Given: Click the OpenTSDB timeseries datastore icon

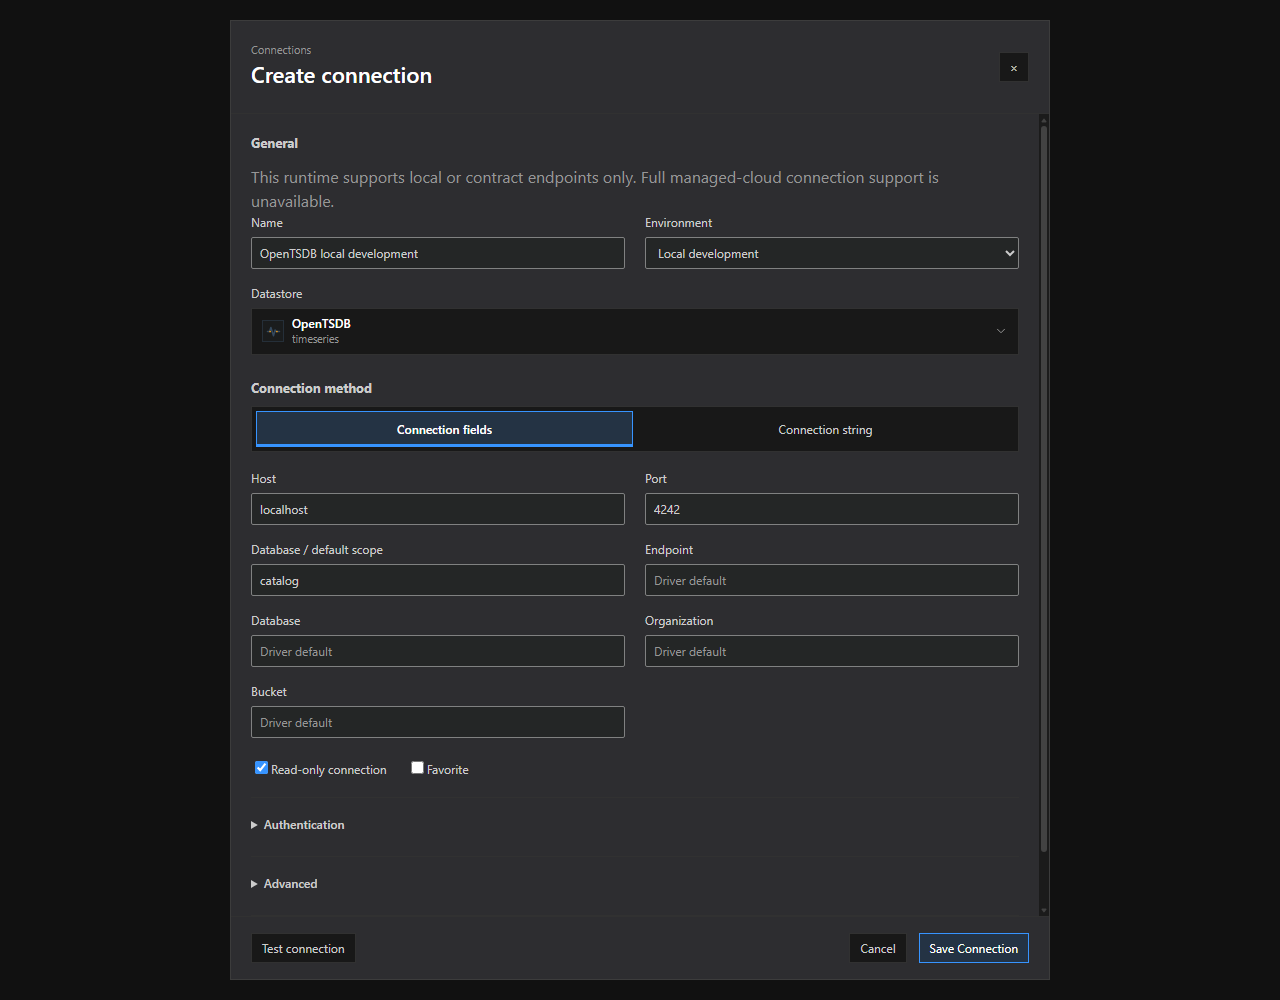Looking at the screenshot, I should pos(273,331).
